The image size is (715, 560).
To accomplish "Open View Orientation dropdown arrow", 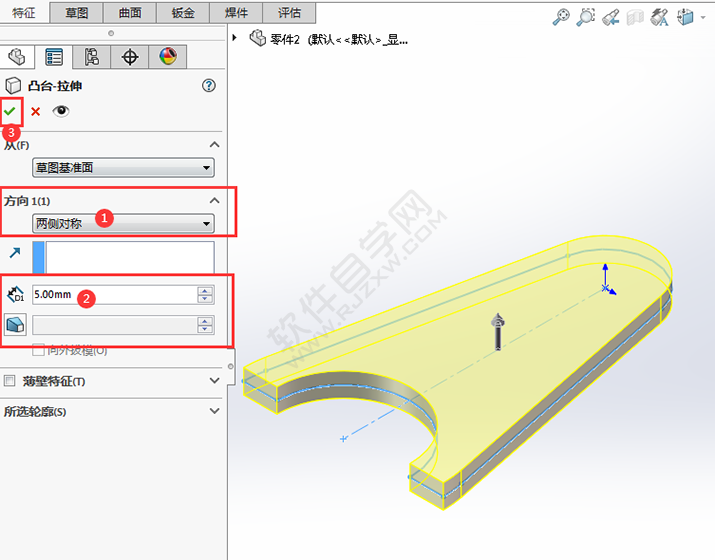I will pos(703,17).
